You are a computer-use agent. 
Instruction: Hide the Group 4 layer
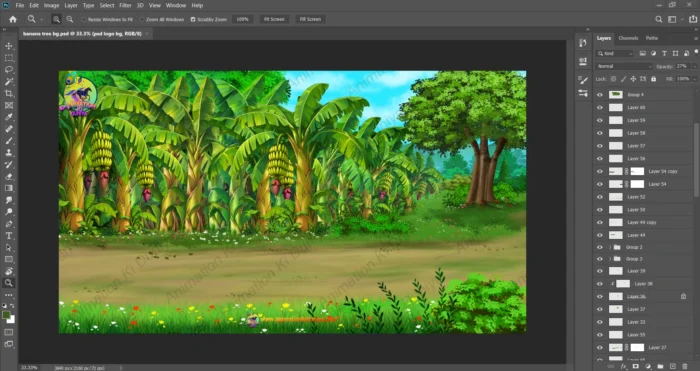[x=600, y=95]
